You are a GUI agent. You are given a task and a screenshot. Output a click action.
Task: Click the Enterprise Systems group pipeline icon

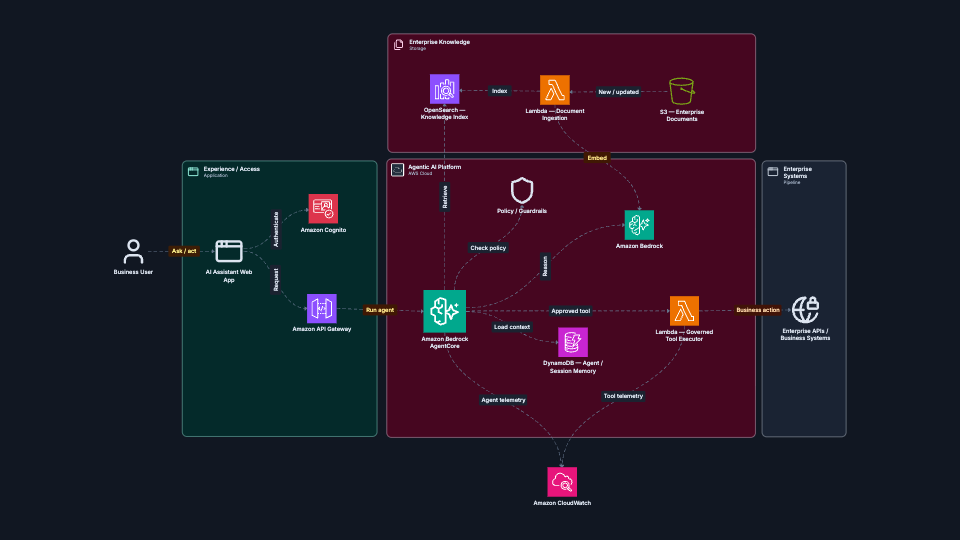point(773,171)
